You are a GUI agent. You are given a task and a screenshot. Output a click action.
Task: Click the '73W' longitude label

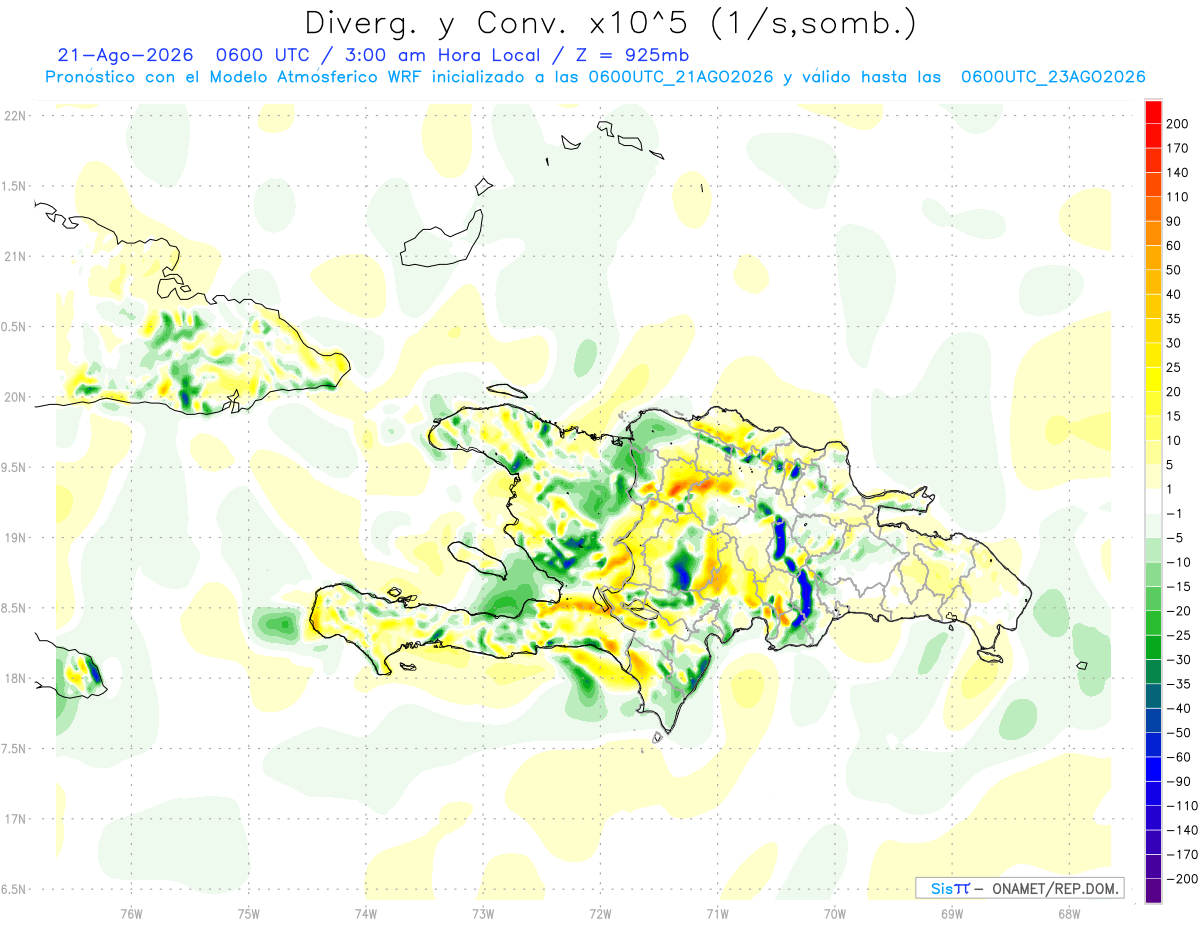483,913
